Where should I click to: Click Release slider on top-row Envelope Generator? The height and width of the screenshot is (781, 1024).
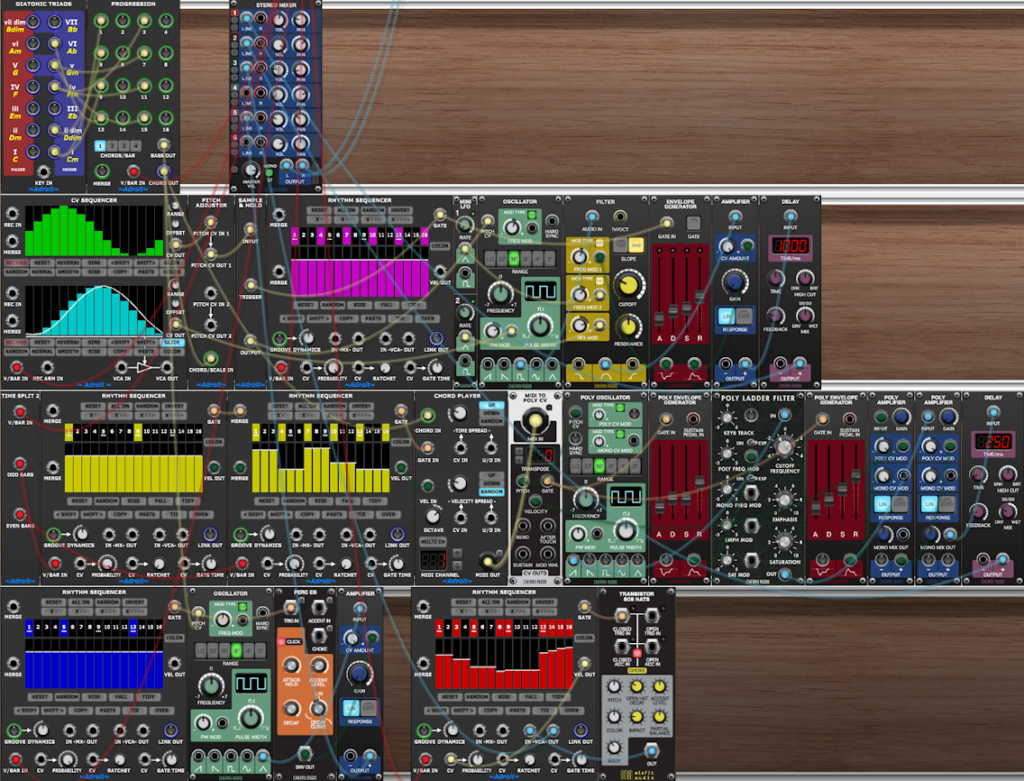[699, 297]
